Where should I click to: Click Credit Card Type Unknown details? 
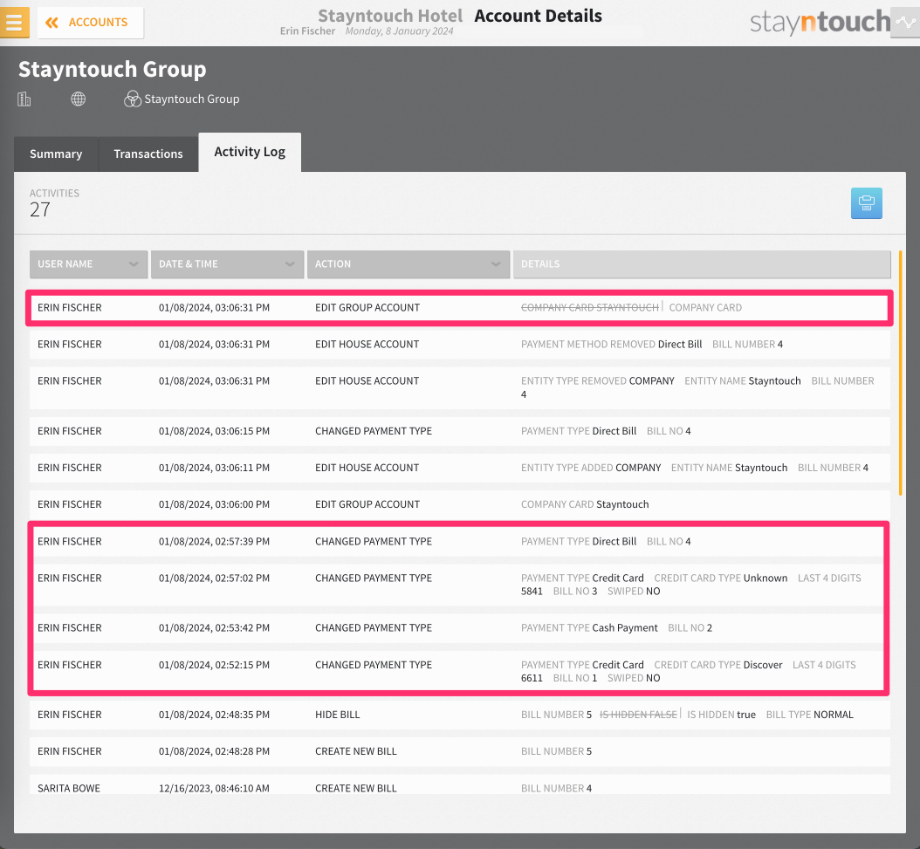[x=721, y=578]
